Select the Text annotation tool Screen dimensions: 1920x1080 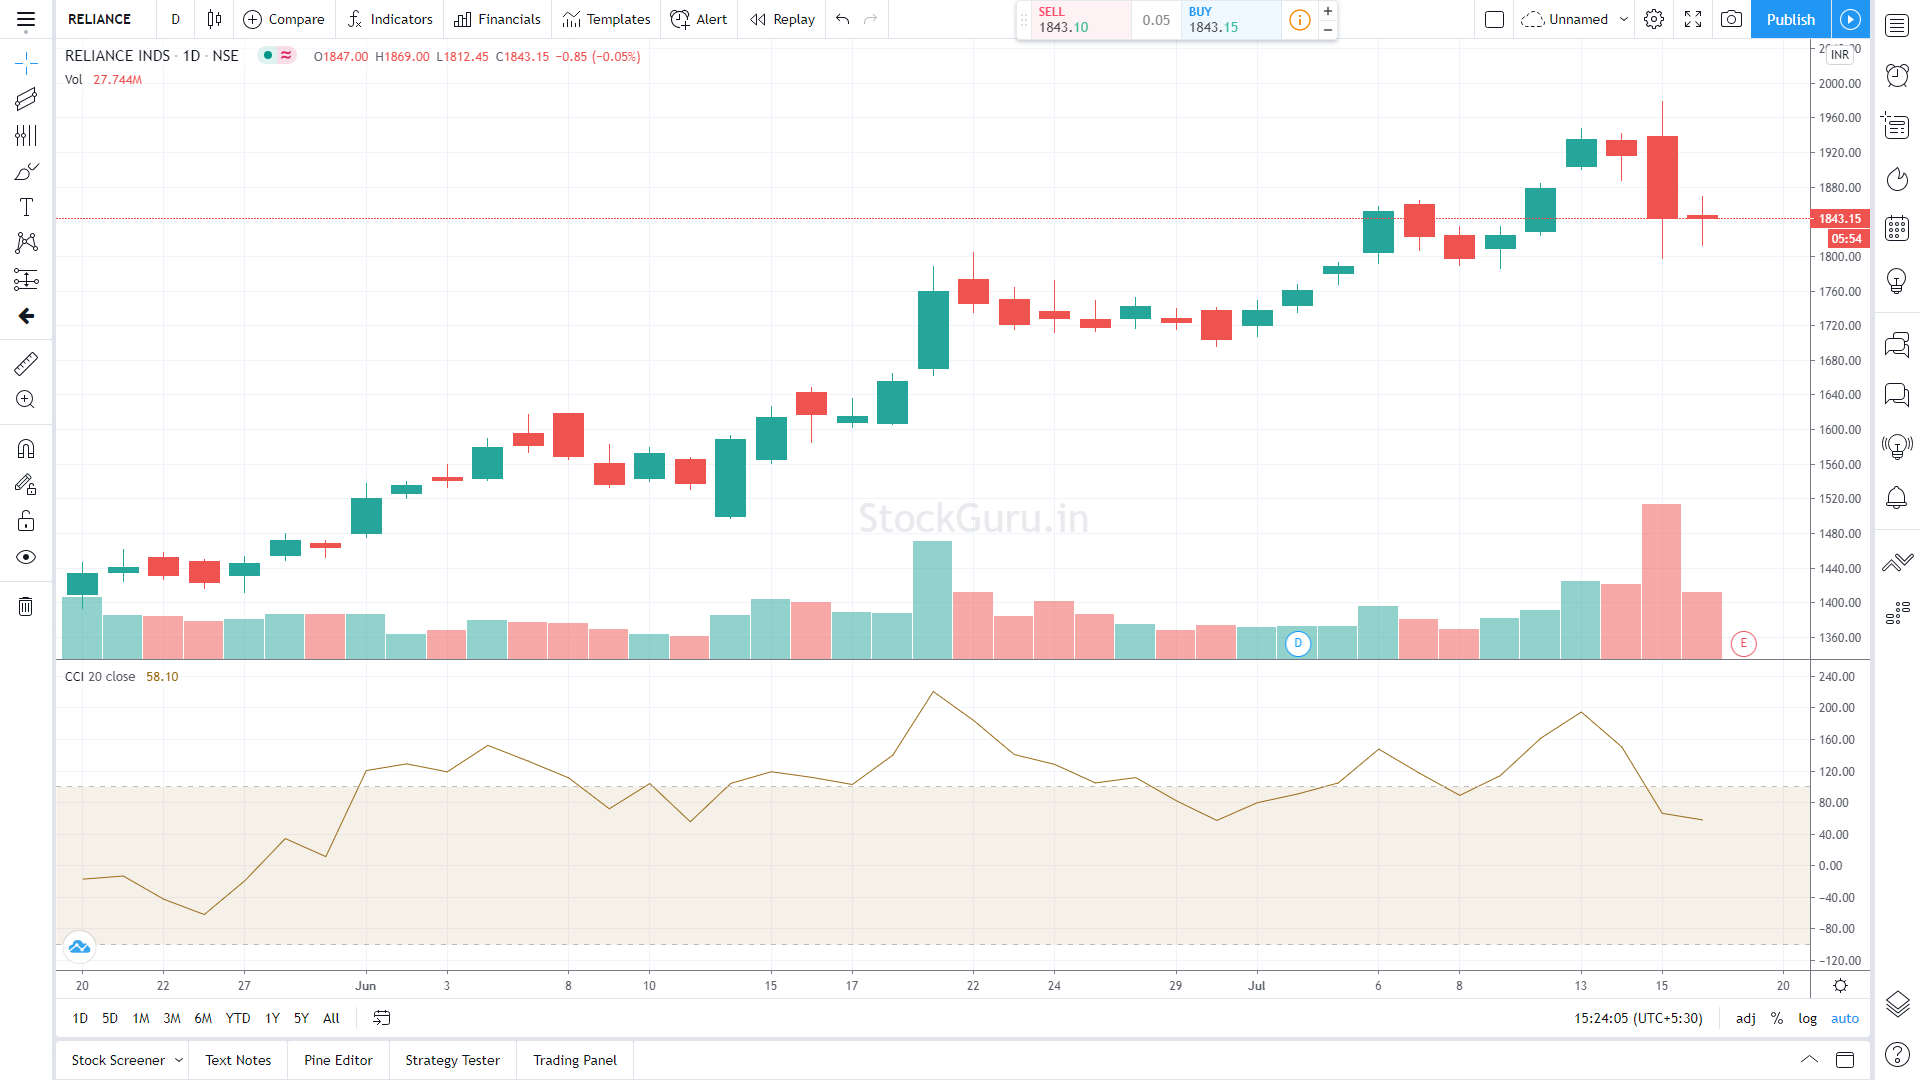pyautogui.click(x=26, y=207)
